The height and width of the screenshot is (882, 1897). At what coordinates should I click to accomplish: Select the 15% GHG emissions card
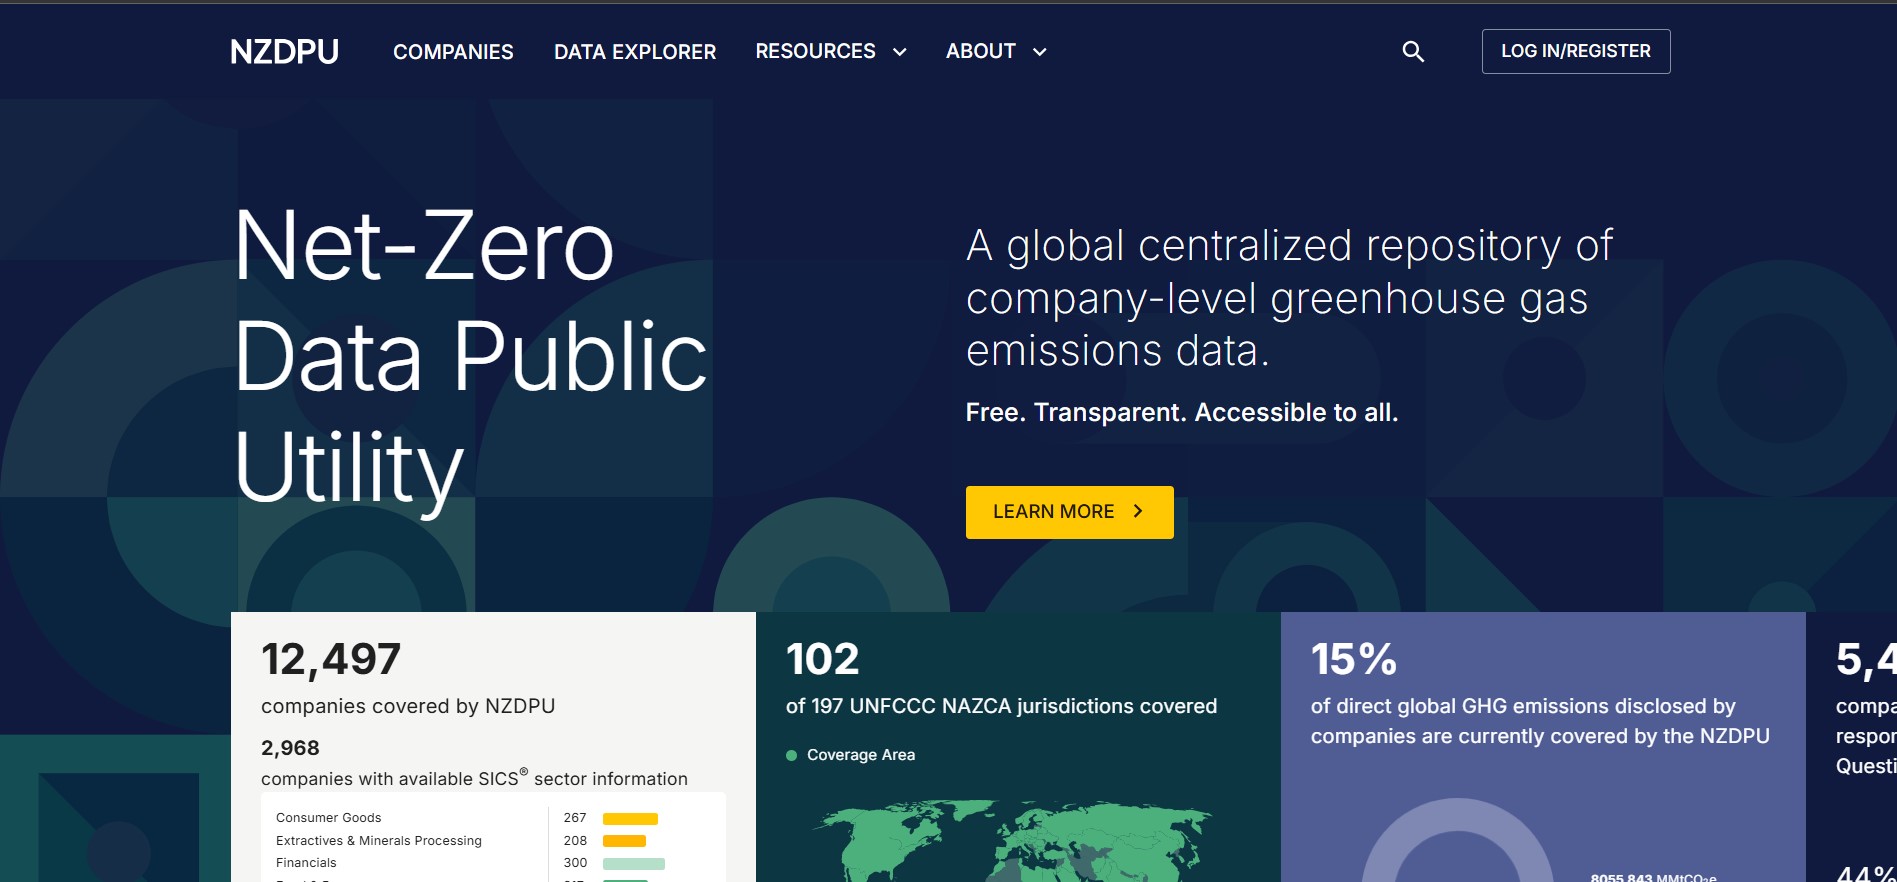pyautogui.click(x=1542, y=690)
